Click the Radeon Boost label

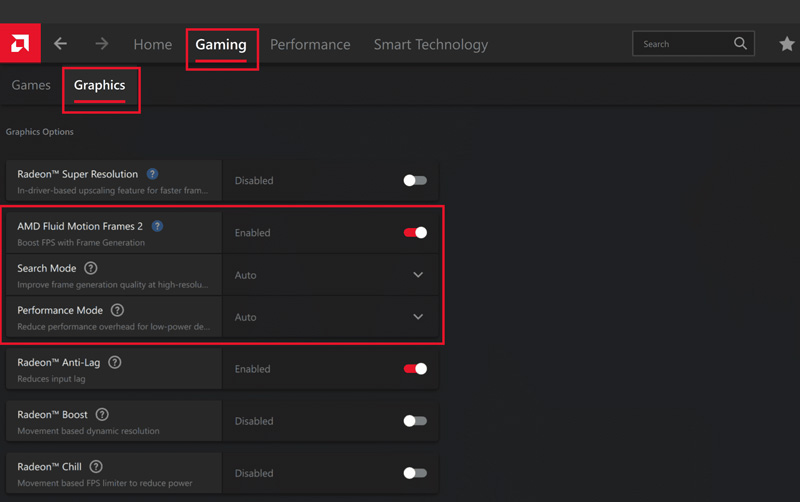(53, 414)
